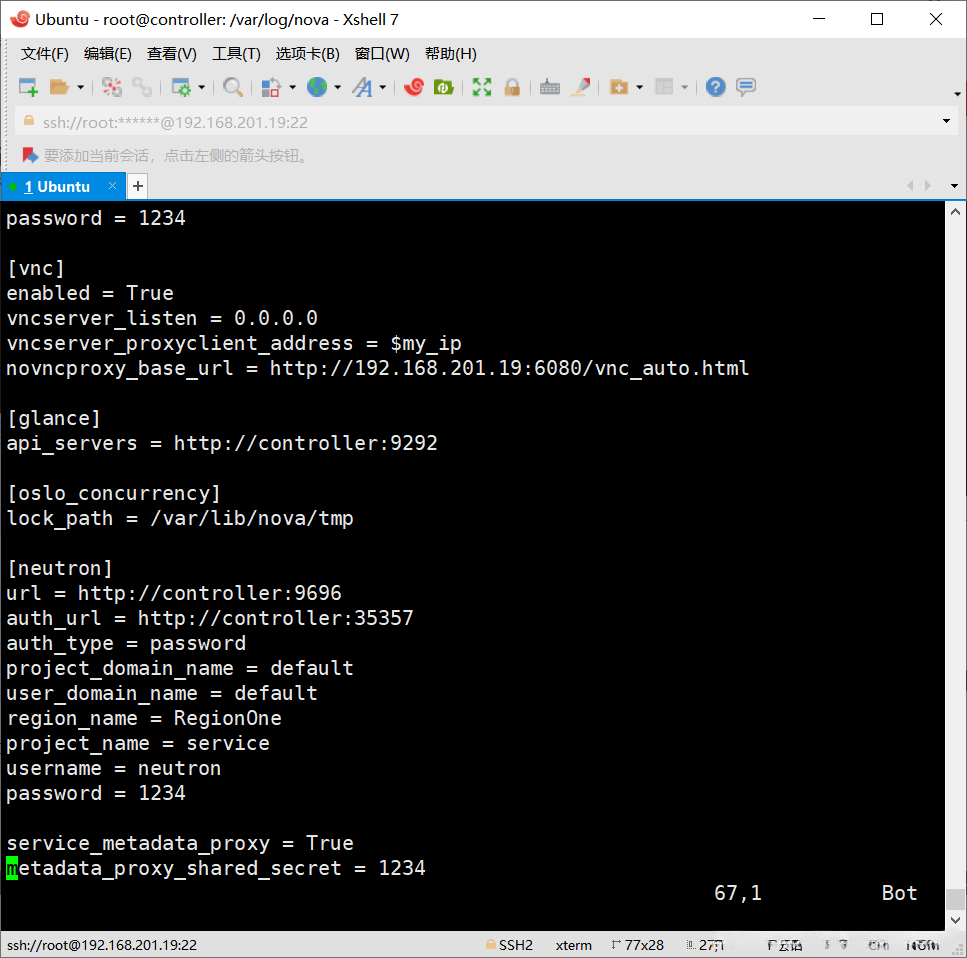The height and width of the screenshot is (958, 967).
Task: Click the lock_path = /var/lib/nova/tmp line
Action: (180, 518)
